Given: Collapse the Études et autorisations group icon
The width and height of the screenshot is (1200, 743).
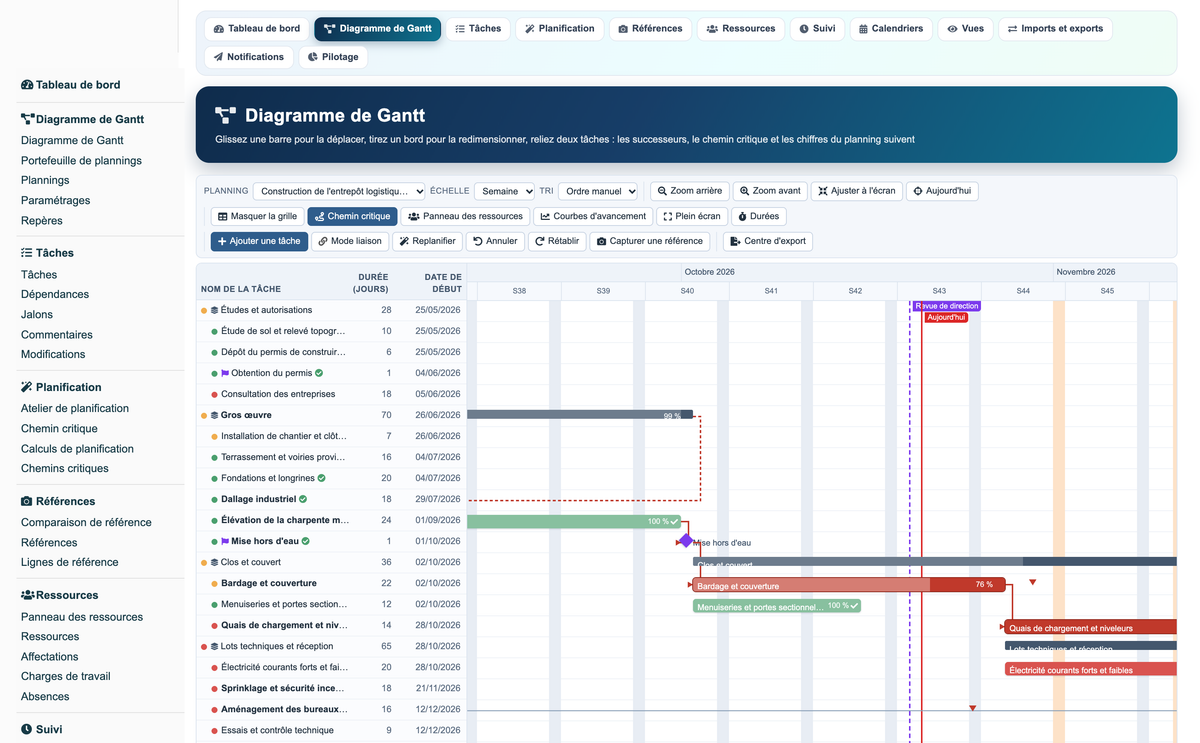Looking at the screenshot, I should tap(214, 310).
